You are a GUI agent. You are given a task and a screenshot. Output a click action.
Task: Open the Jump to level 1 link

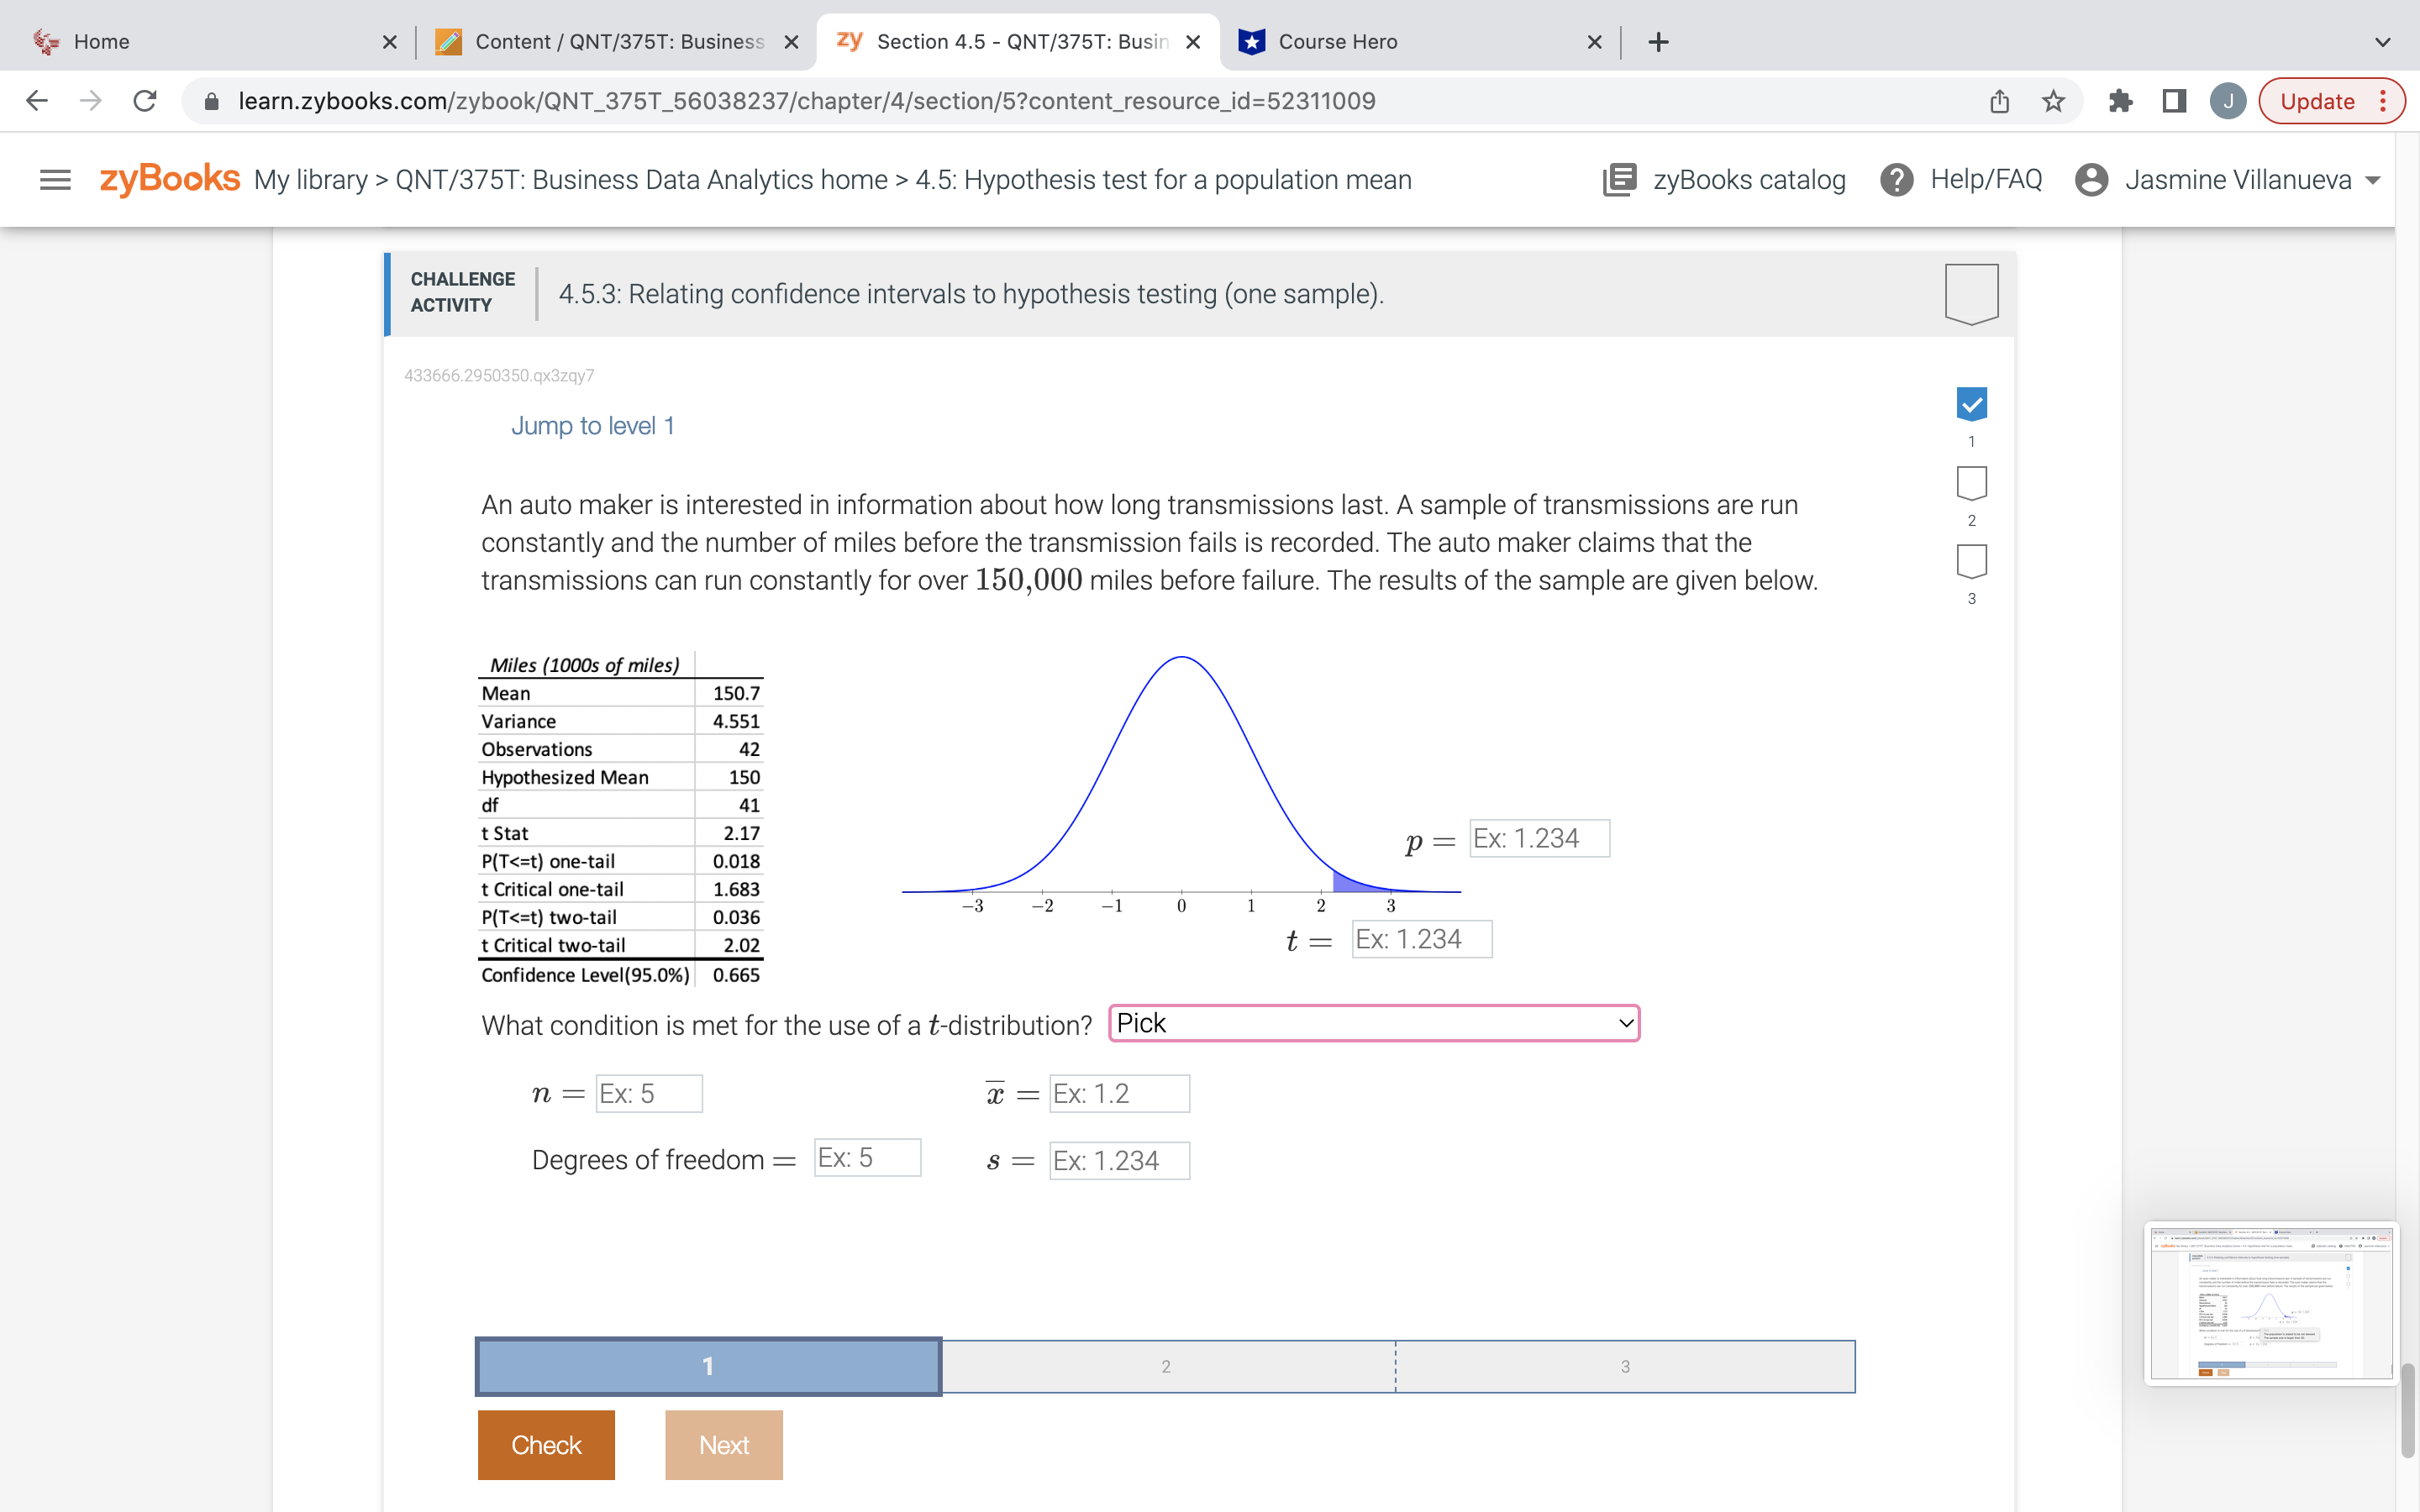592,425
